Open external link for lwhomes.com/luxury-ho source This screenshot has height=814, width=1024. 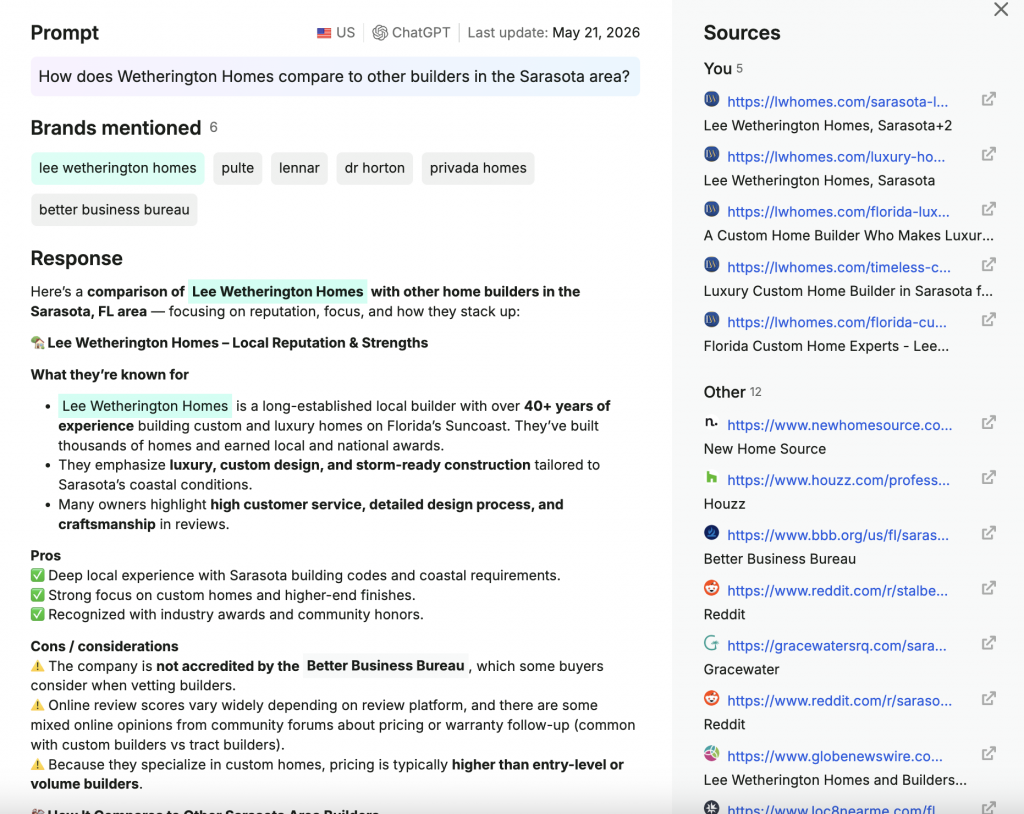click(x=989, y=154)
